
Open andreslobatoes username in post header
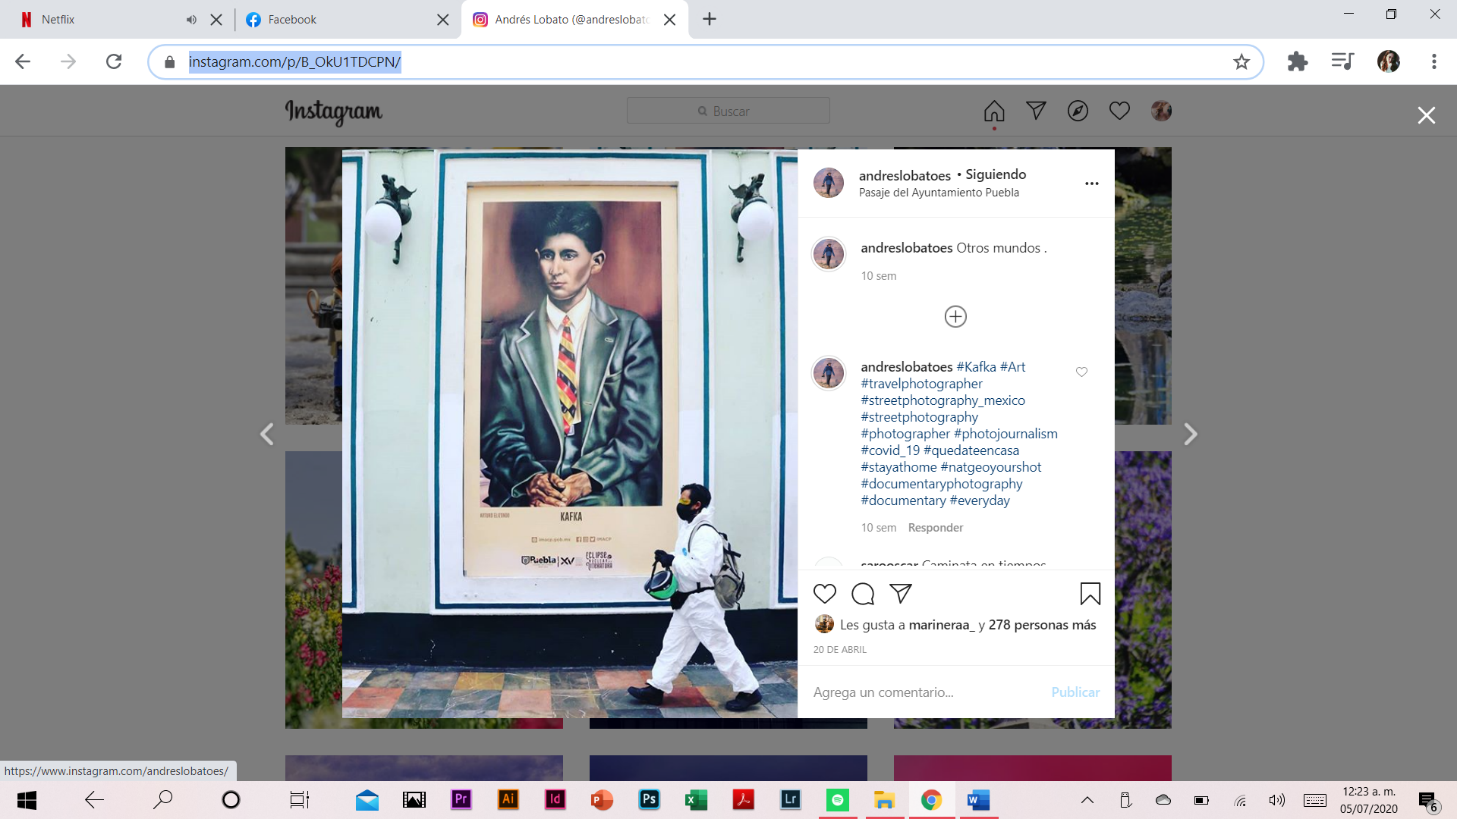pos(905,175)
